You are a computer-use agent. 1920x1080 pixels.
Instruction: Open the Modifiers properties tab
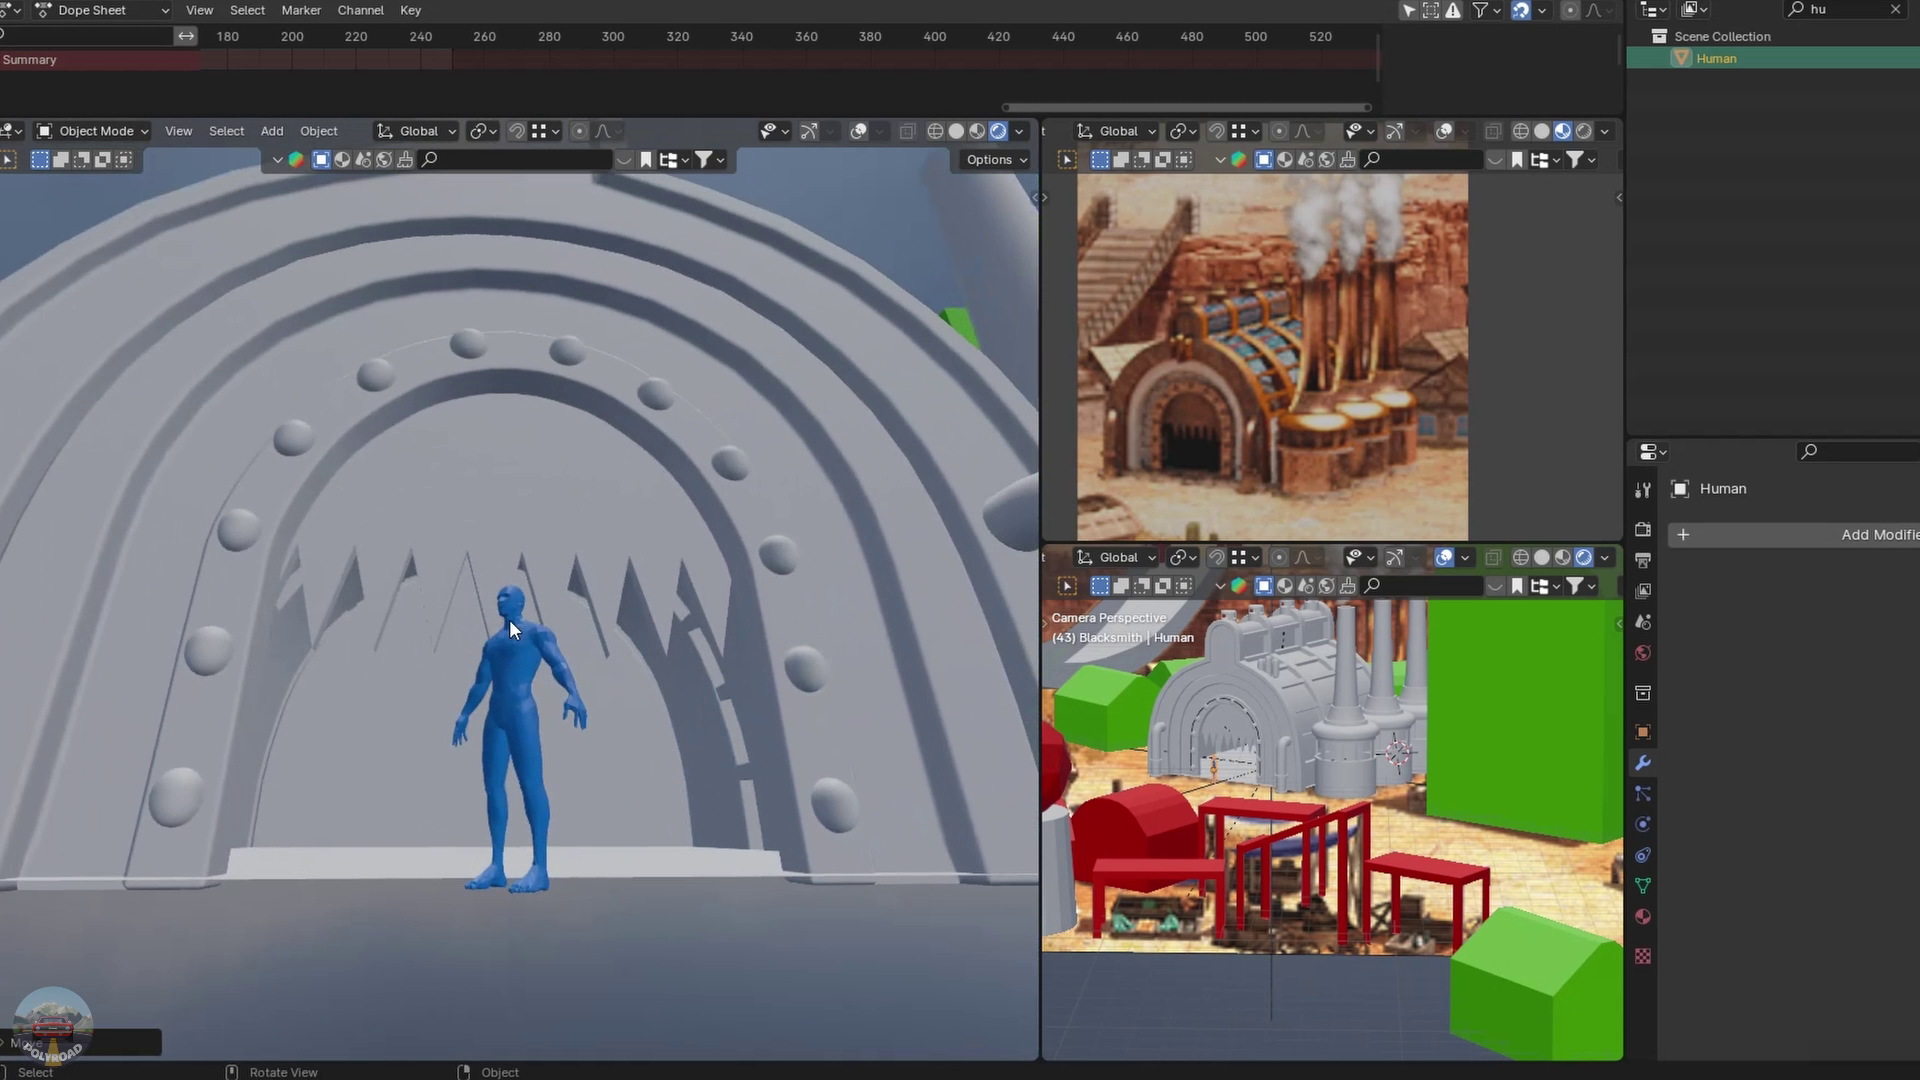pos(1642,763)
